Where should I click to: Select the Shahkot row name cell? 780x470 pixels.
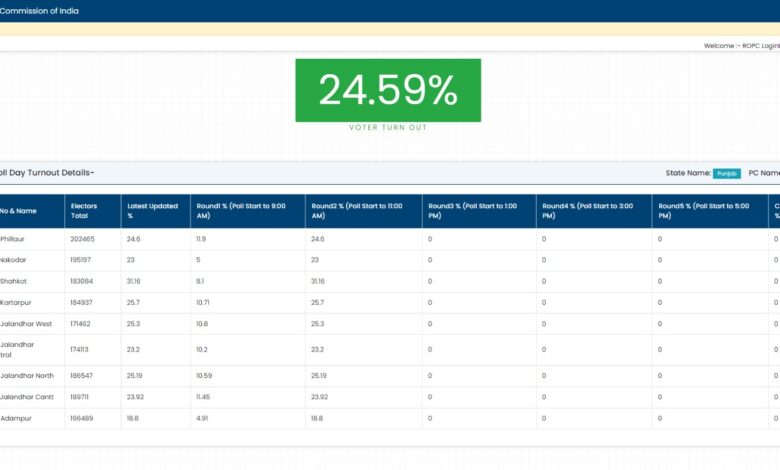15,281
